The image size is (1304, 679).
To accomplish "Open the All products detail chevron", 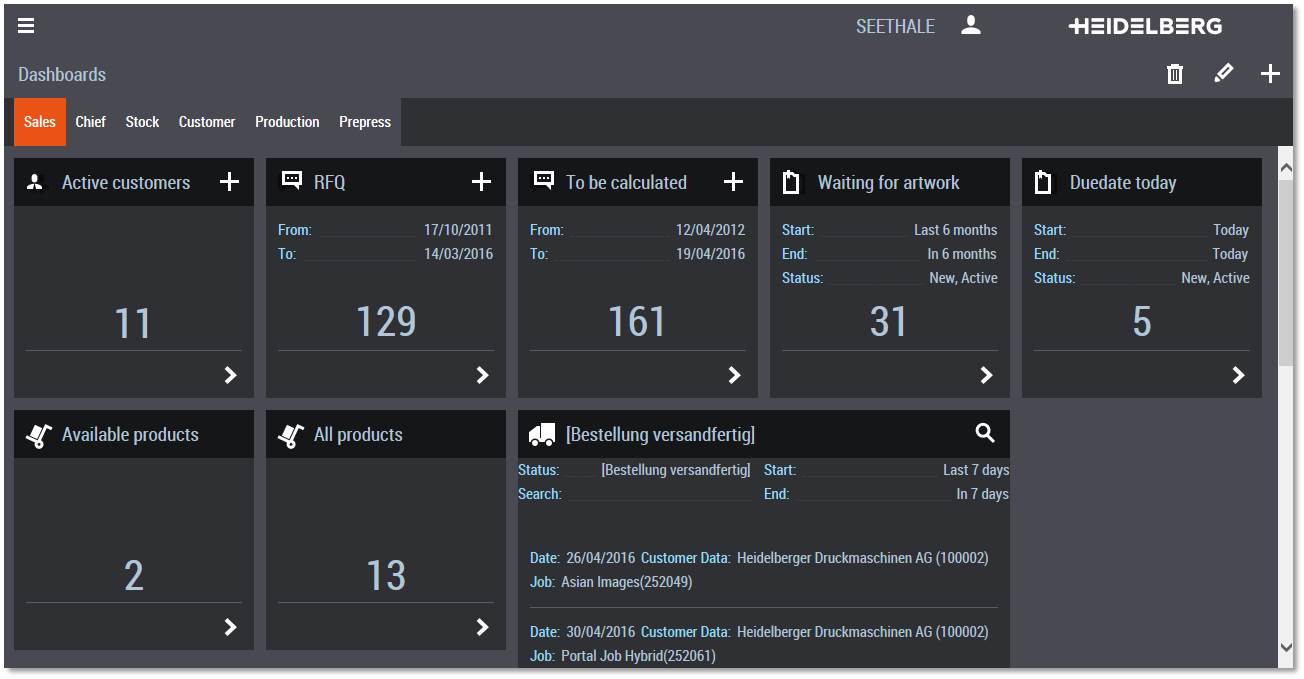I will 482,628.
